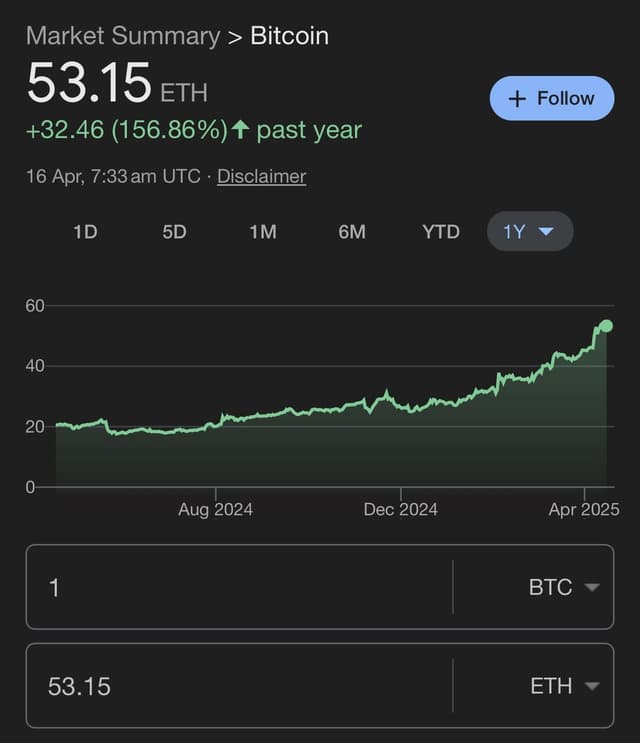Click the BTC amount input field
Screen dimensions: 640x743
click(x=239, y=587)
